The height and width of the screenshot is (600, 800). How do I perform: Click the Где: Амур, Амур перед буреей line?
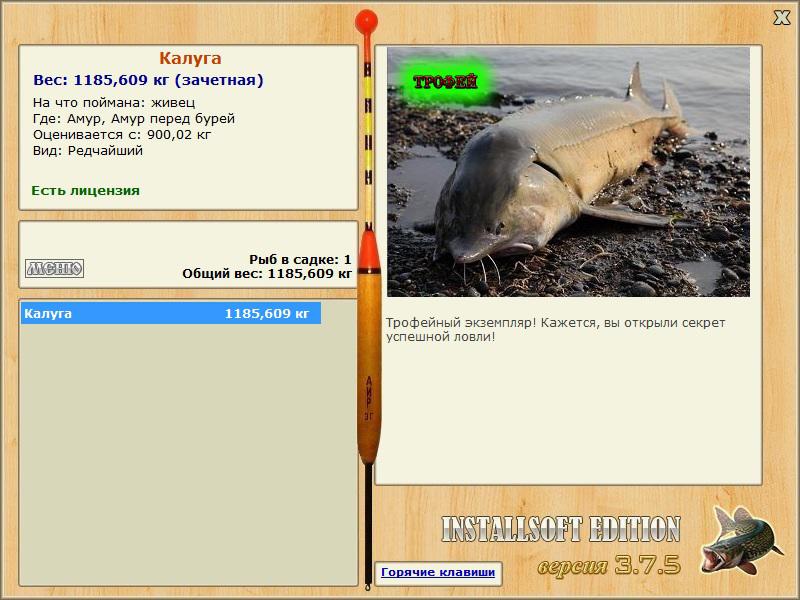pos(134,119)
